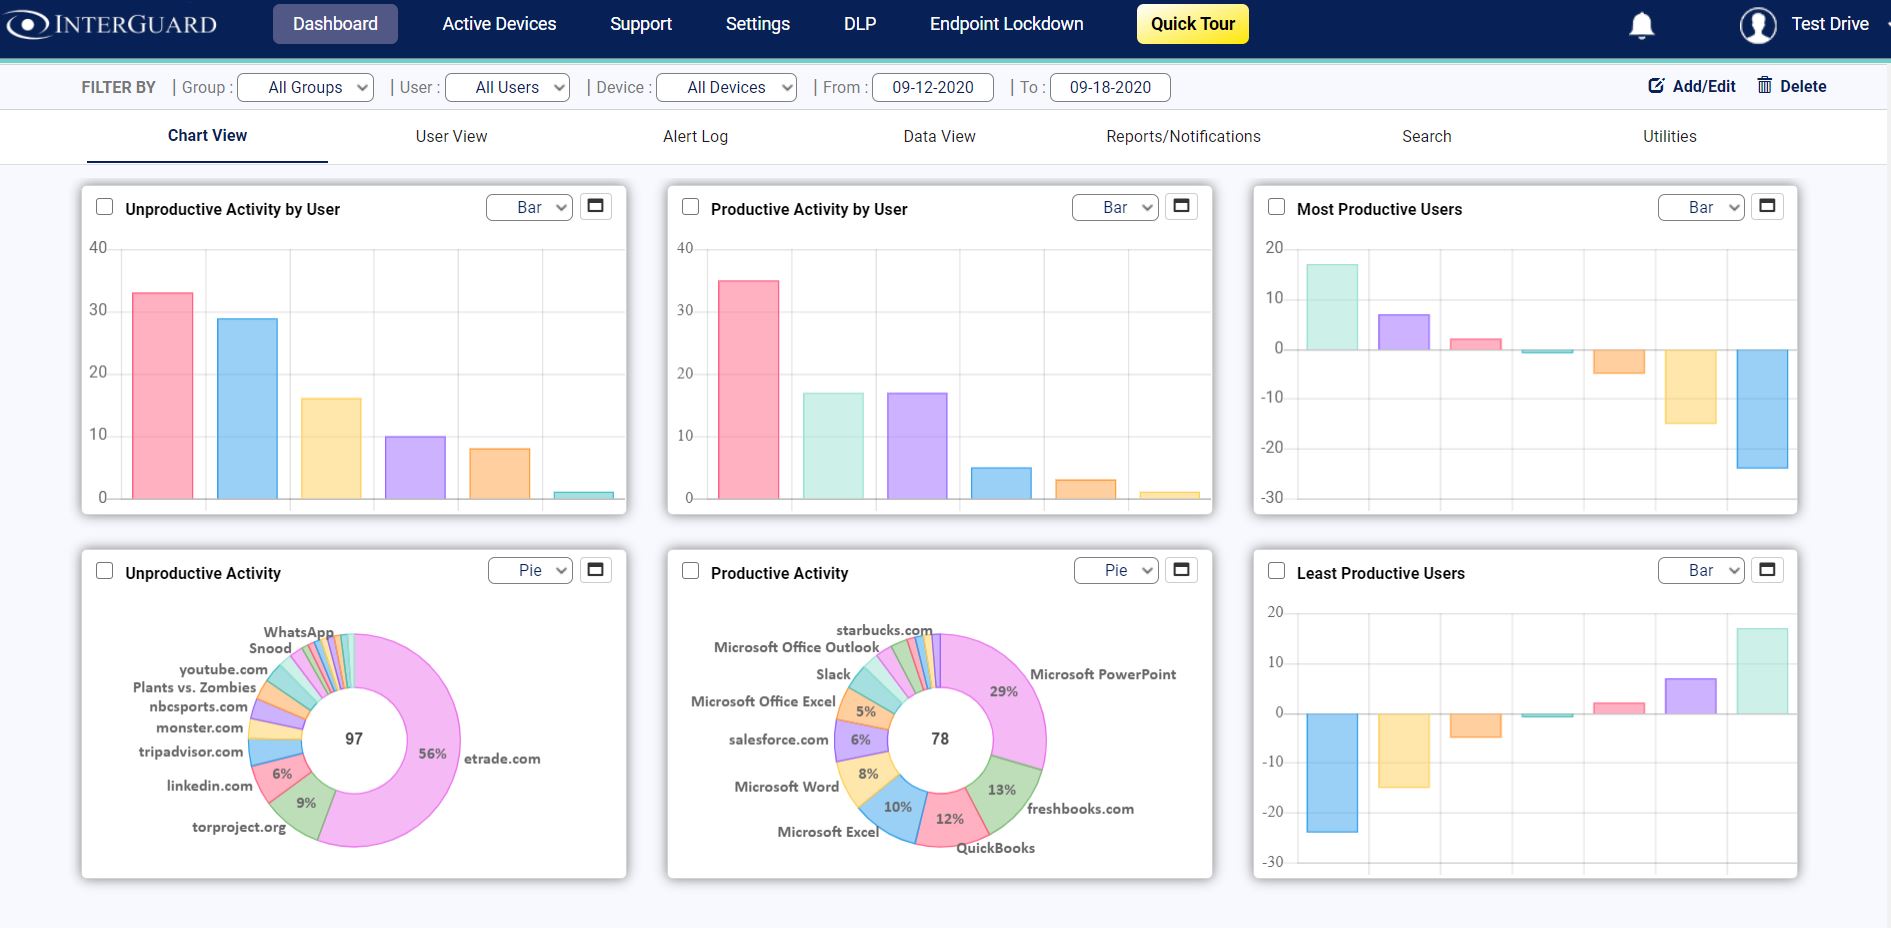This screenshot has width=1891, height=928.
Task: Click the From date field
Action: (932, 88)
